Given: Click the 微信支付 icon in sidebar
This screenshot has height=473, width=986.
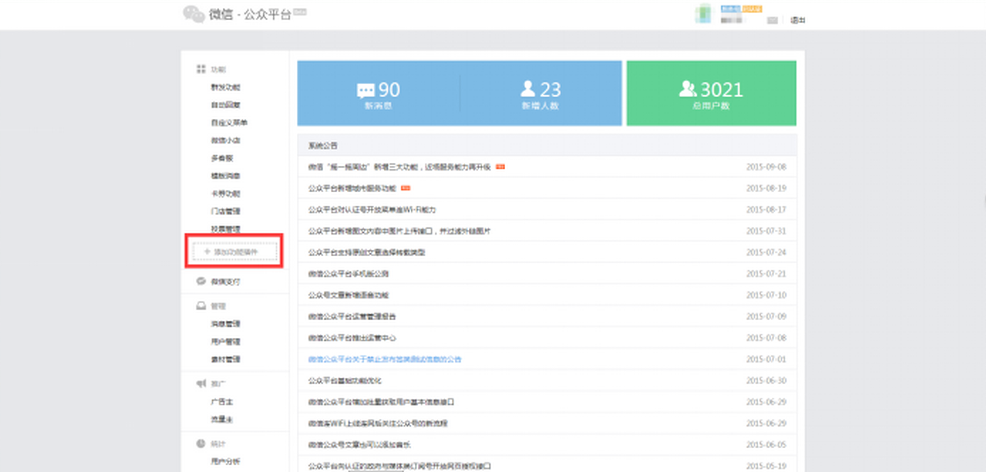Looking at the screenshot, I should [200, 282].
